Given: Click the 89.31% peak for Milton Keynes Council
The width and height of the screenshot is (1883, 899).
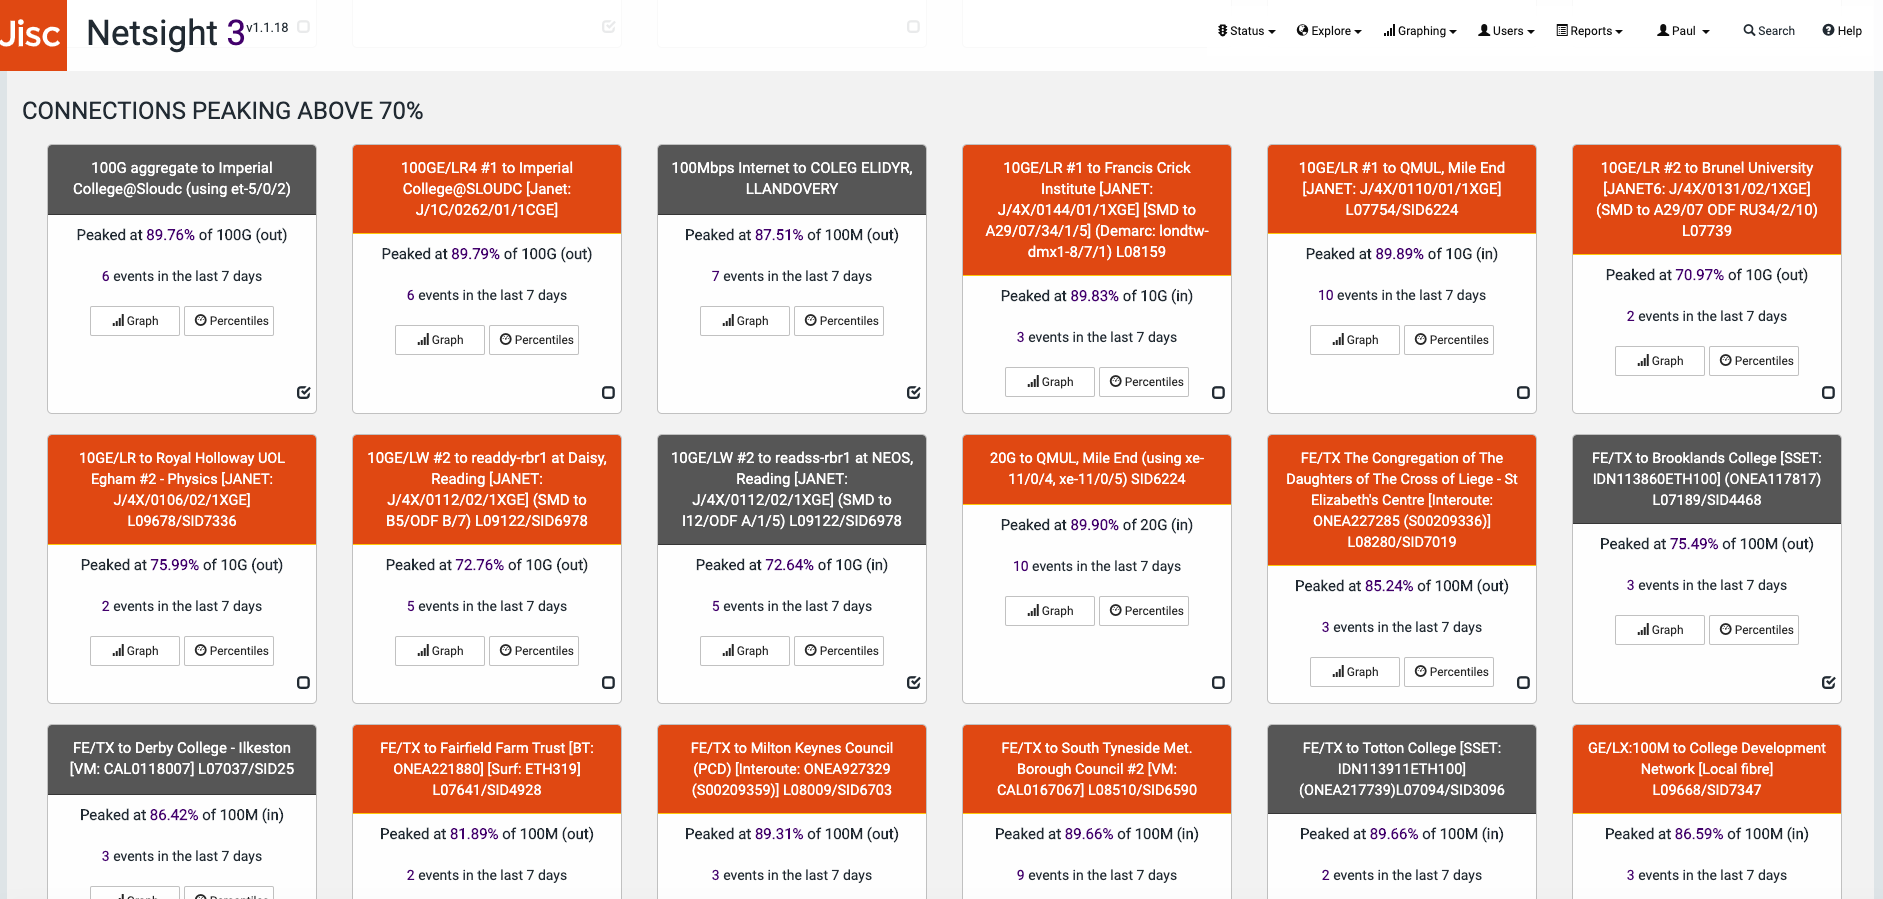Looking at the screenshot, I should pyautogui.click(x=779, y=834).
